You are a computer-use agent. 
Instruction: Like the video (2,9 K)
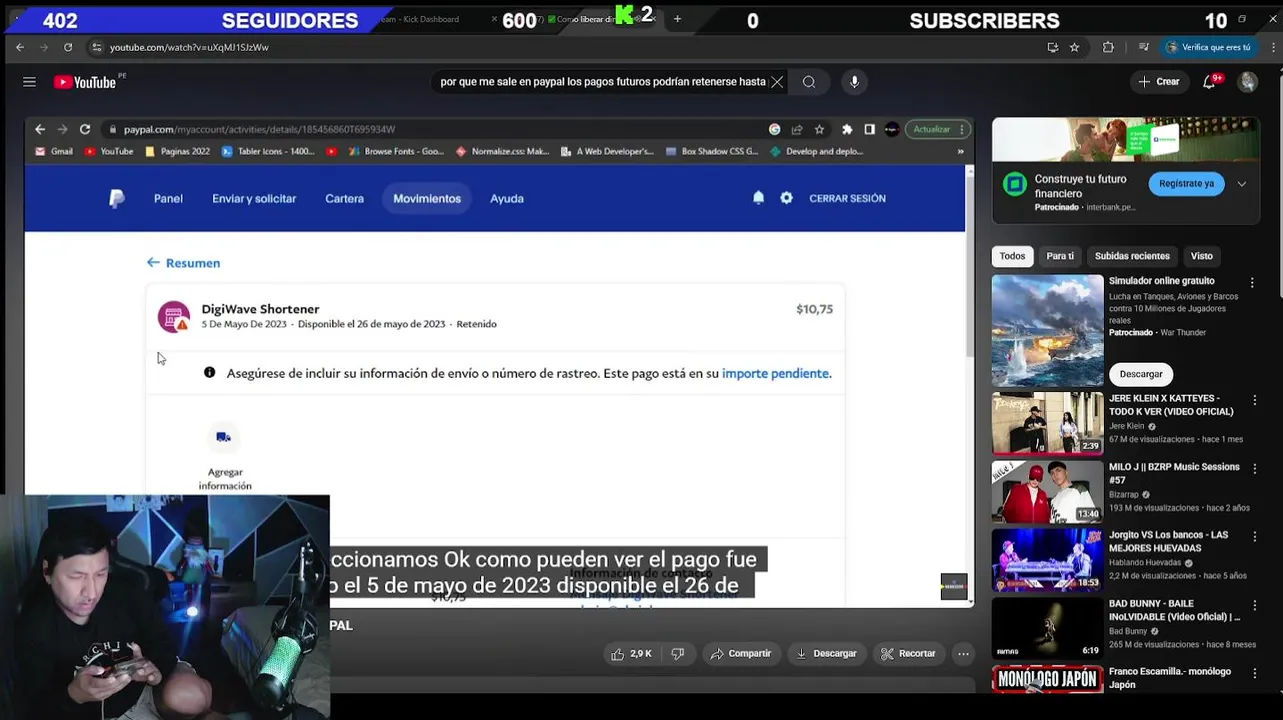tap(631, 653)
